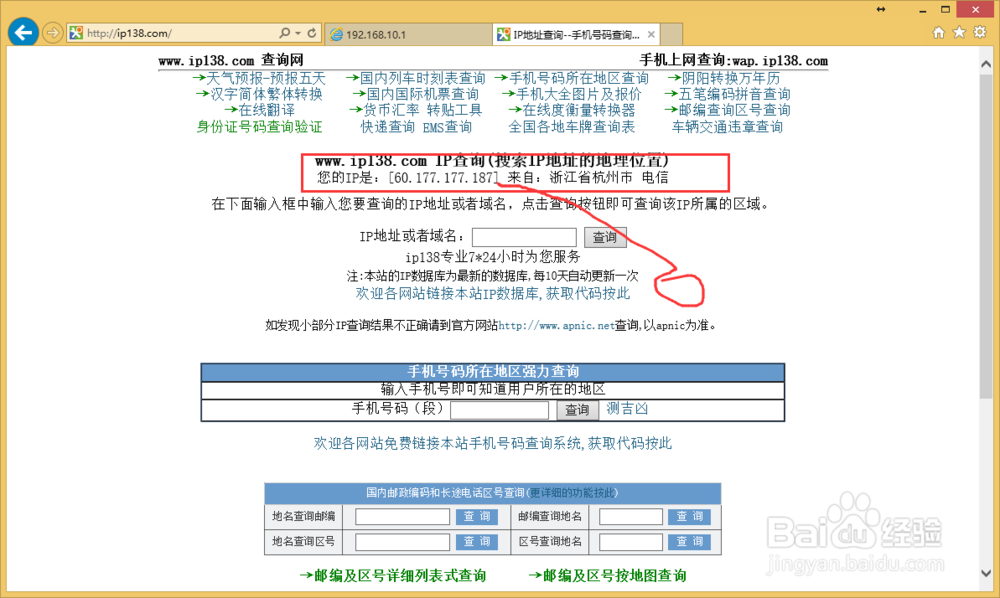Open Favorites star icon

click(959, 33)
